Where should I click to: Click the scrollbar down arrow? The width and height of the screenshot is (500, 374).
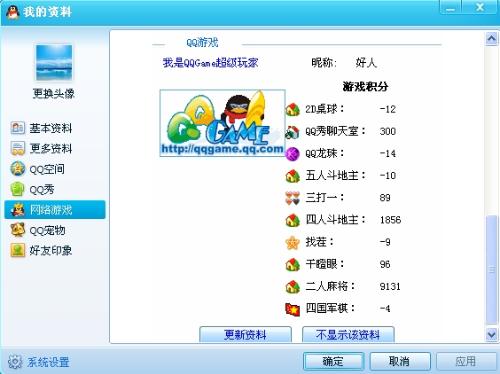click(x=492, y=334)
